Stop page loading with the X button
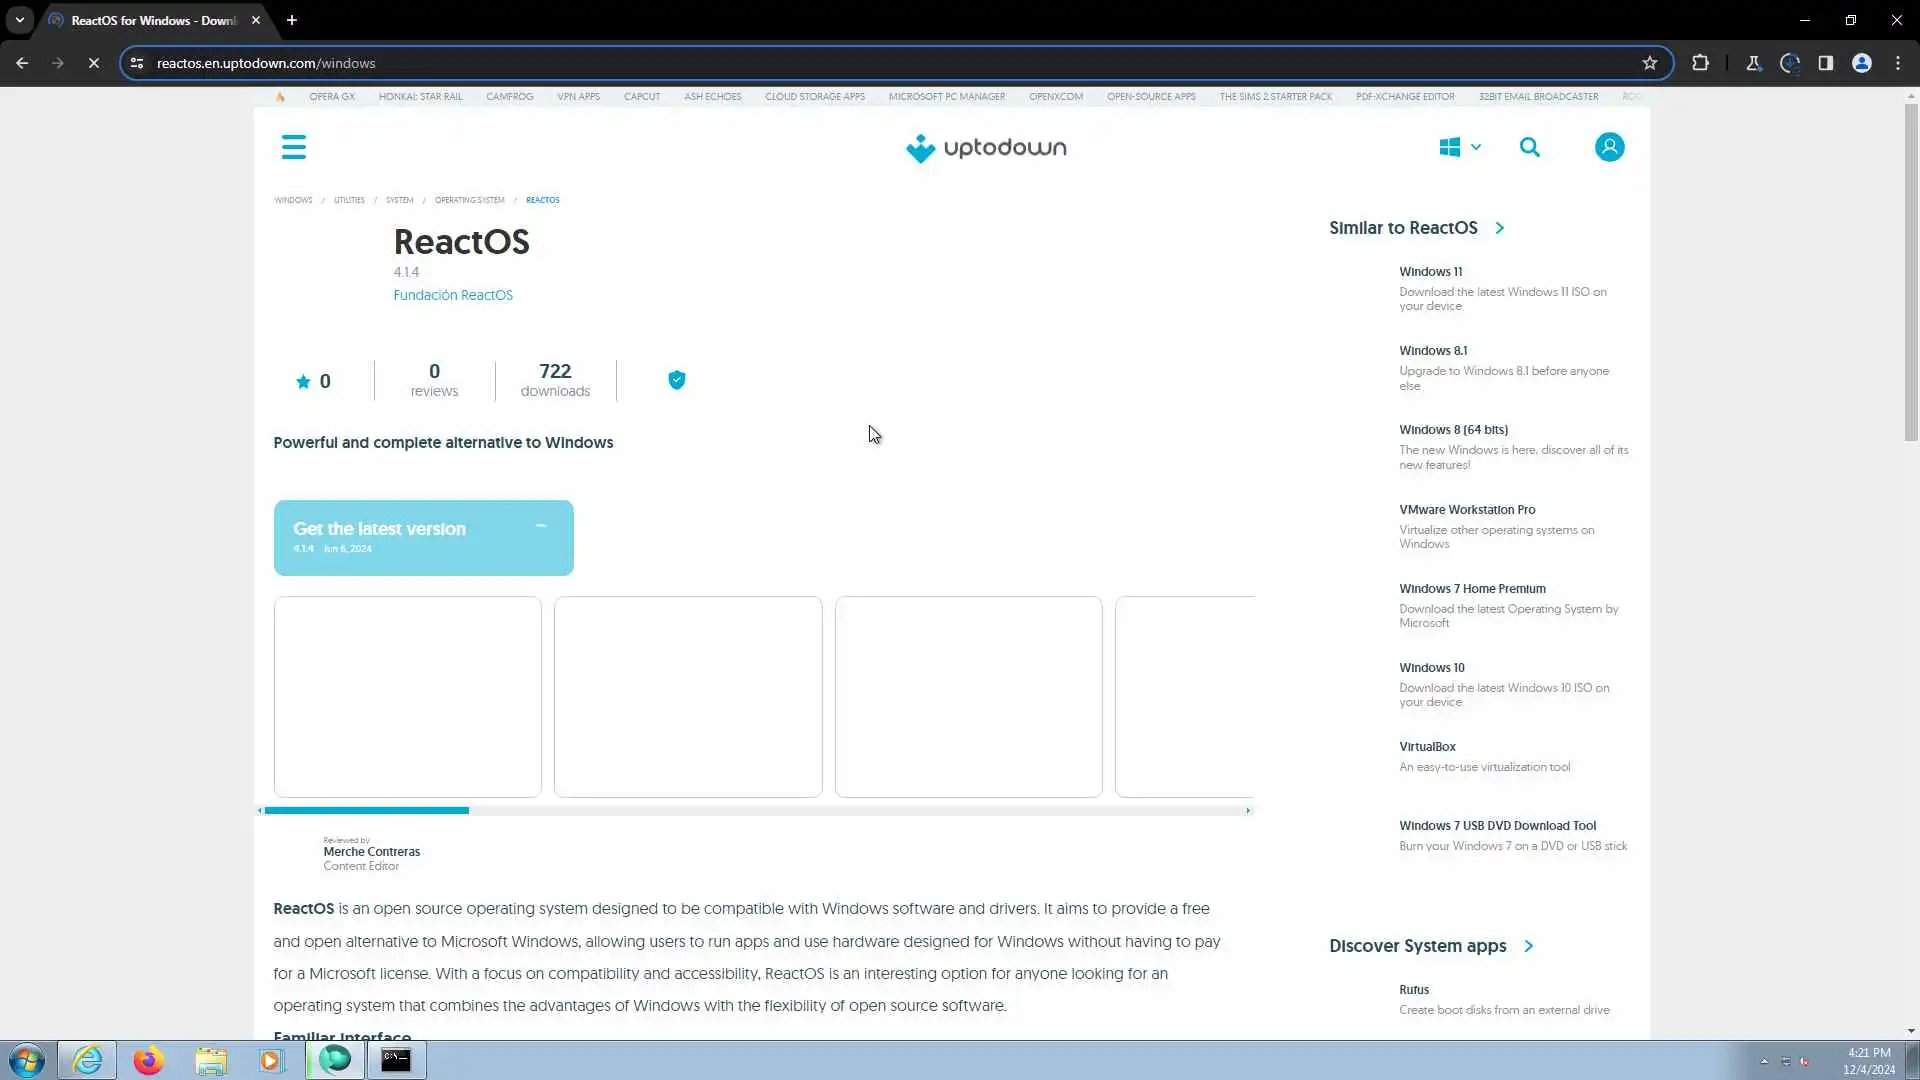Image resolution: width=1920 pixels, height=1080 pixels. [x=94, y=63]
